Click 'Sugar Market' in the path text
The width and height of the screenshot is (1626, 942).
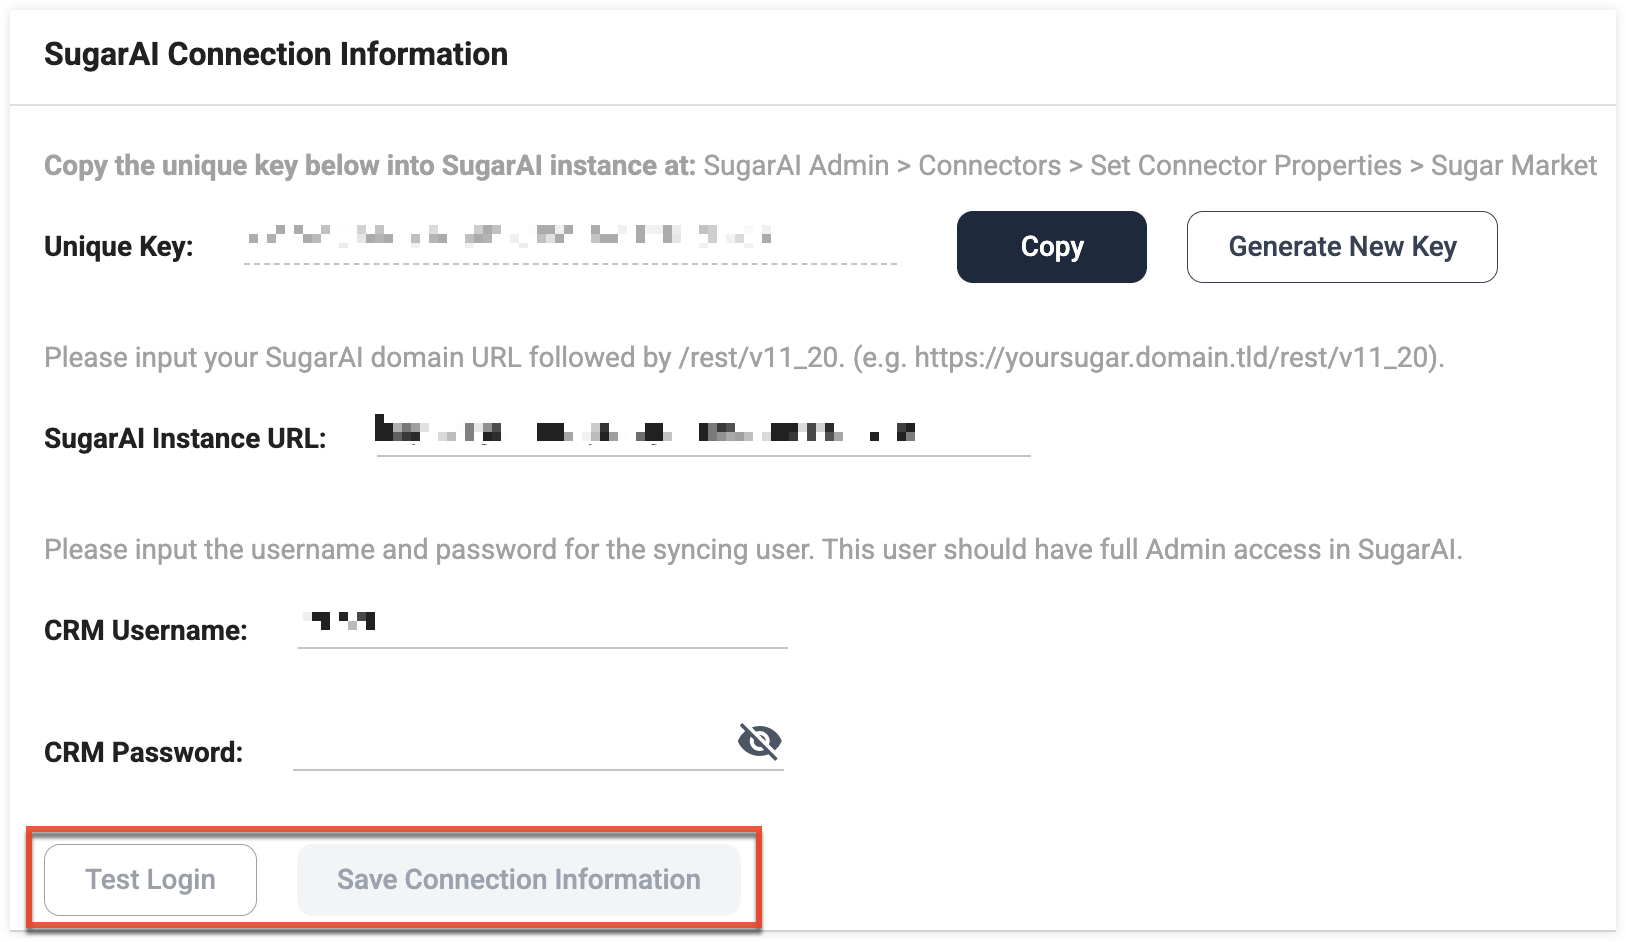click(x=1514, y=166)
